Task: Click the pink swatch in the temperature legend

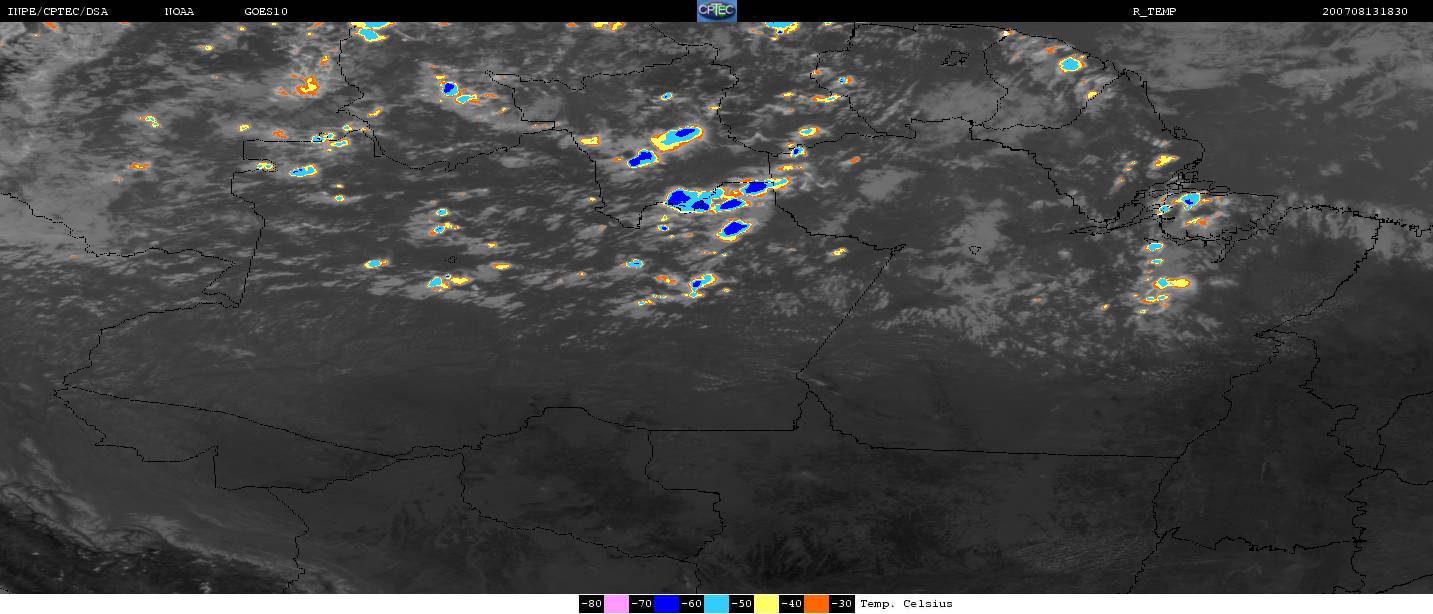Action: [616, 604]
